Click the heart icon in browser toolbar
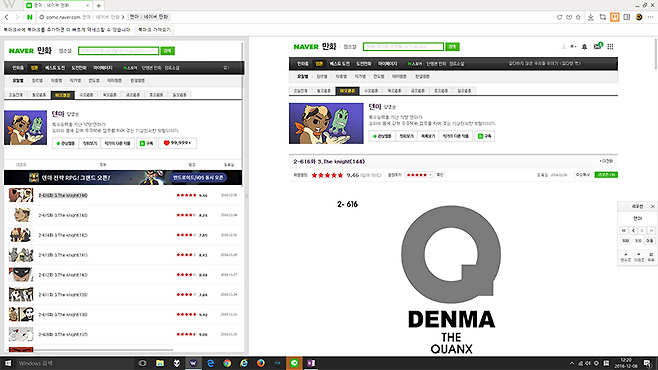This screenshot has height=370, width=658. pos(569,17)
